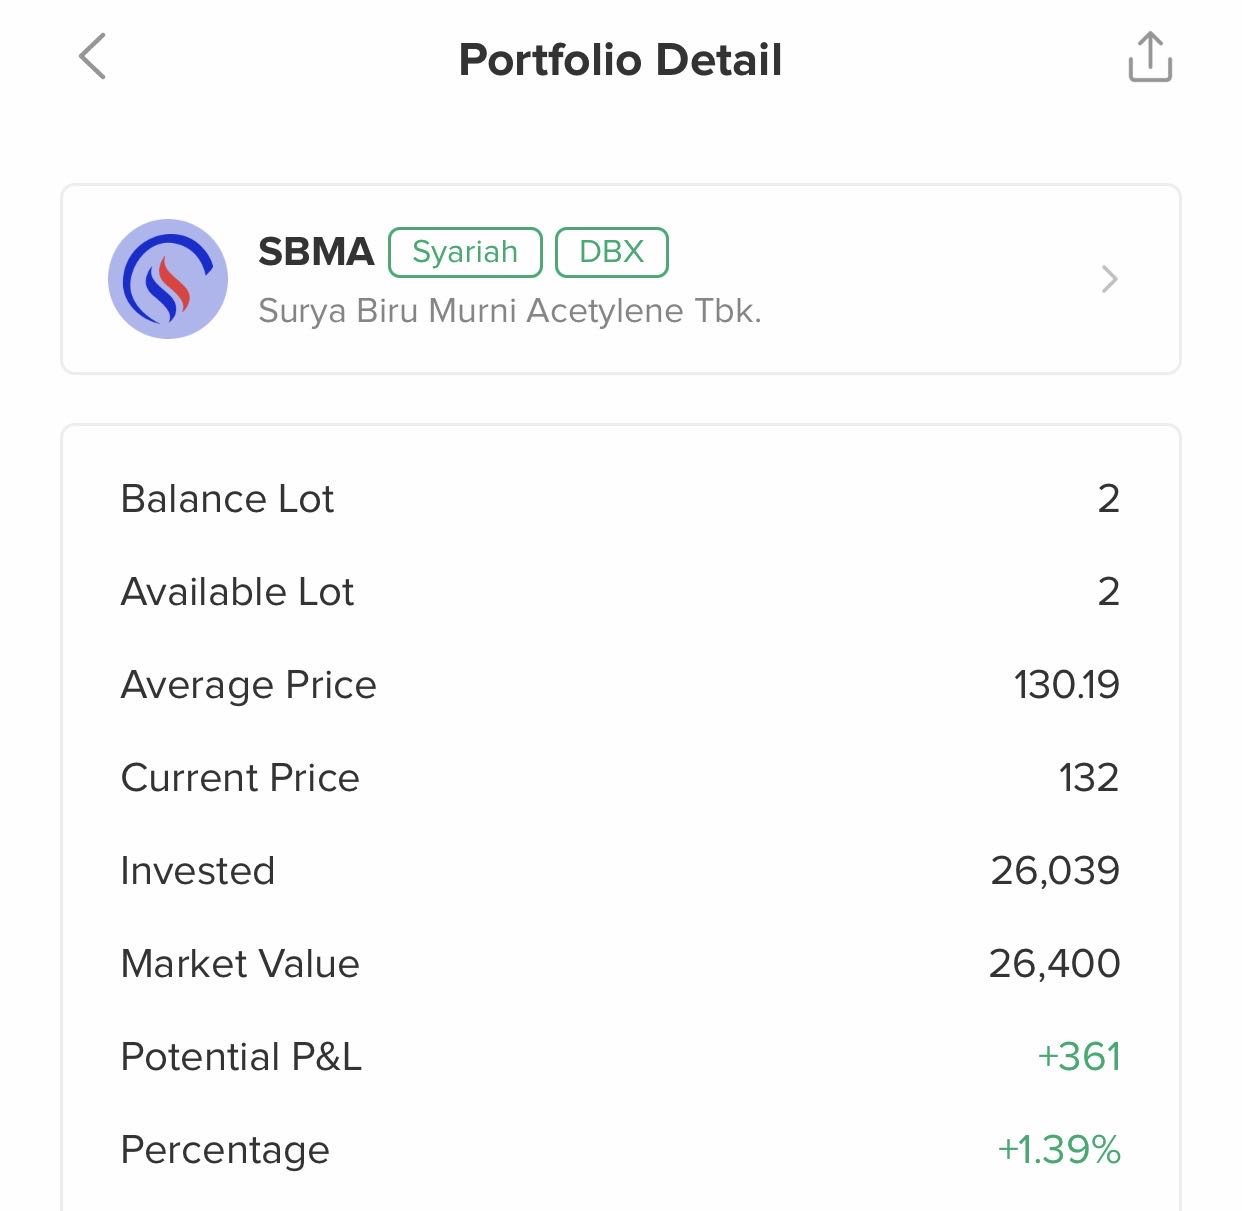Viewport: 1242px width, 1211px height.
Task: Tap the Average Price value 130.19
Action: (x=1066, y=685)
